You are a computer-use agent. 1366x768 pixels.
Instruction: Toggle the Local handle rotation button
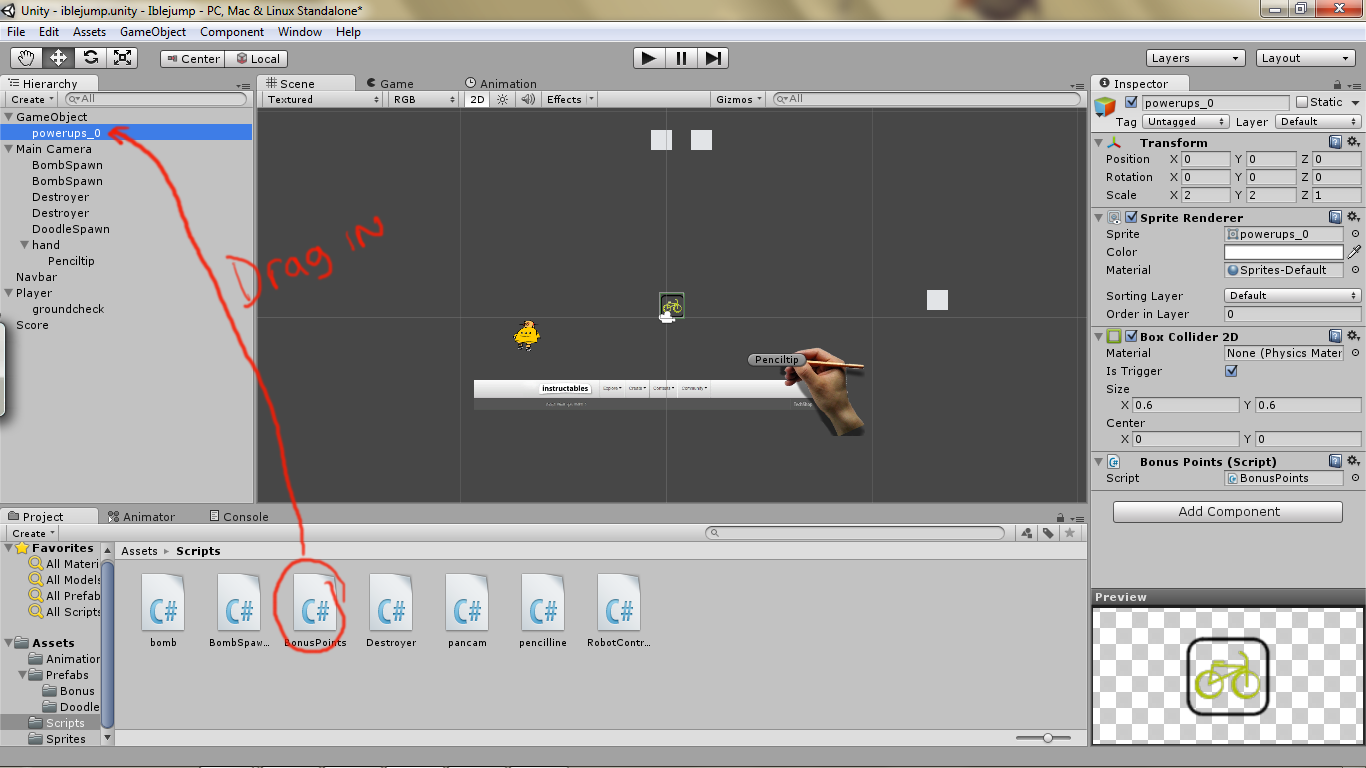coord(256,59)
